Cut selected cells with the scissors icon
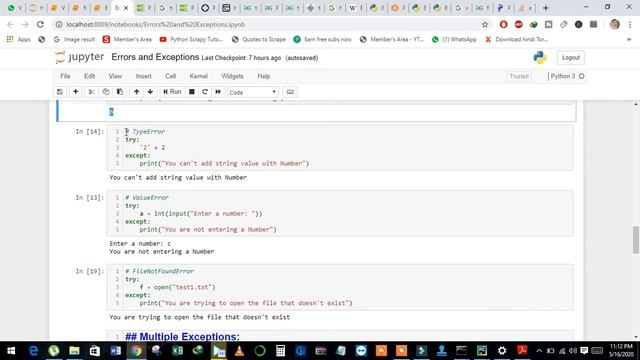Viewport: 640px width, 360px height. pyautogui.click(x=91, y=92)
